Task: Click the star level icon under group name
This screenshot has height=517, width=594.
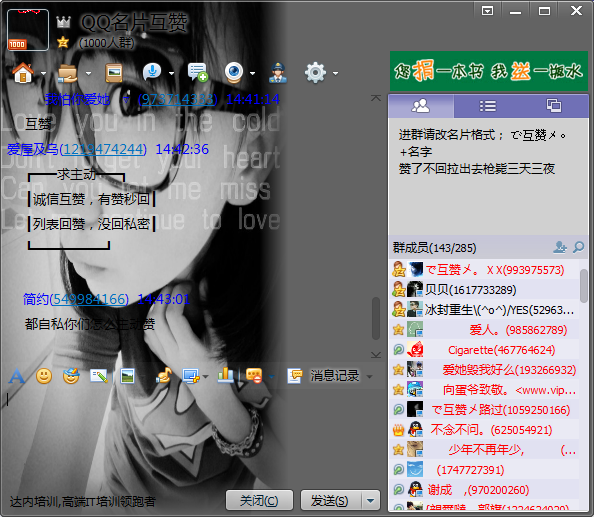Action: click(x=63, y=42)
